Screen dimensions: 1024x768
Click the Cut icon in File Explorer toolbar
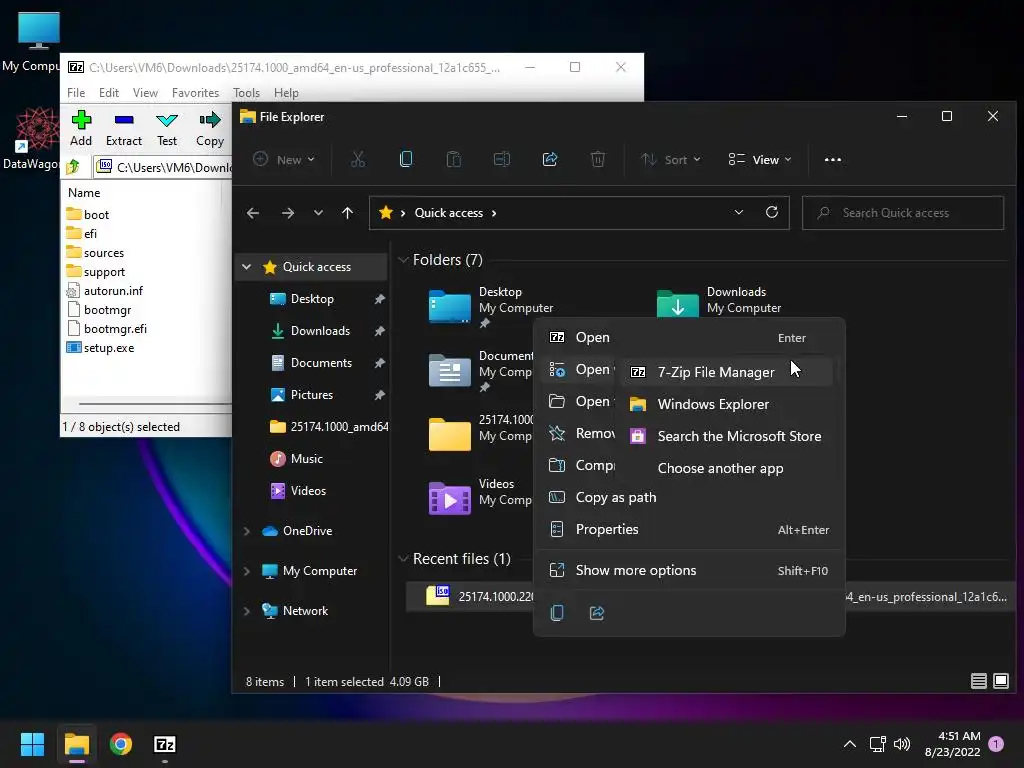tap(358, 159)
